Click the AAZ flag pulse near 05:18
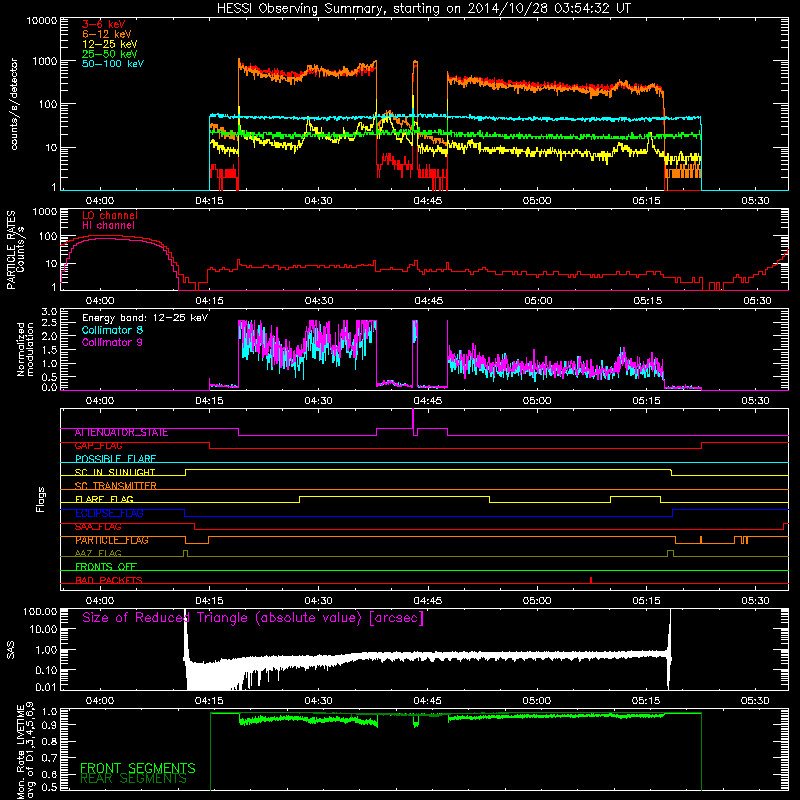 point(670,554)
